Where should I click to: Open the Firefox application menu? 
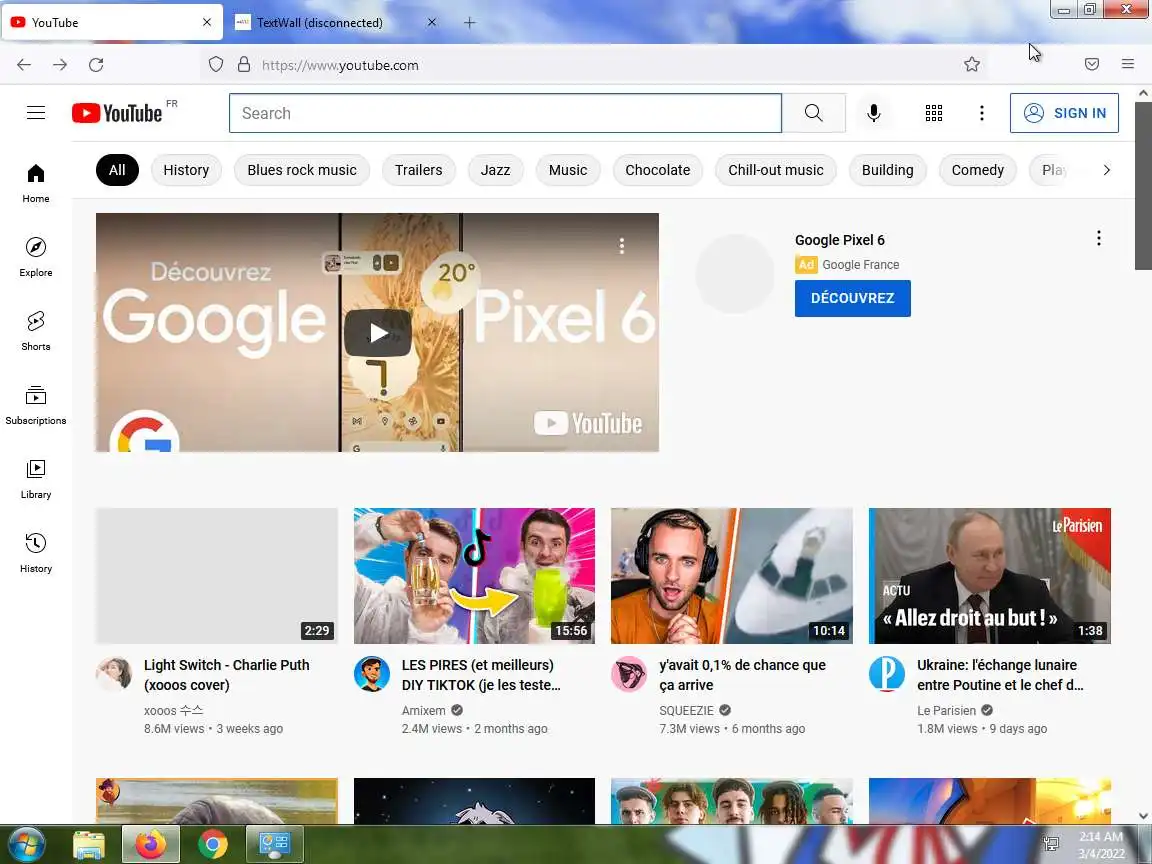(1128, 65)
